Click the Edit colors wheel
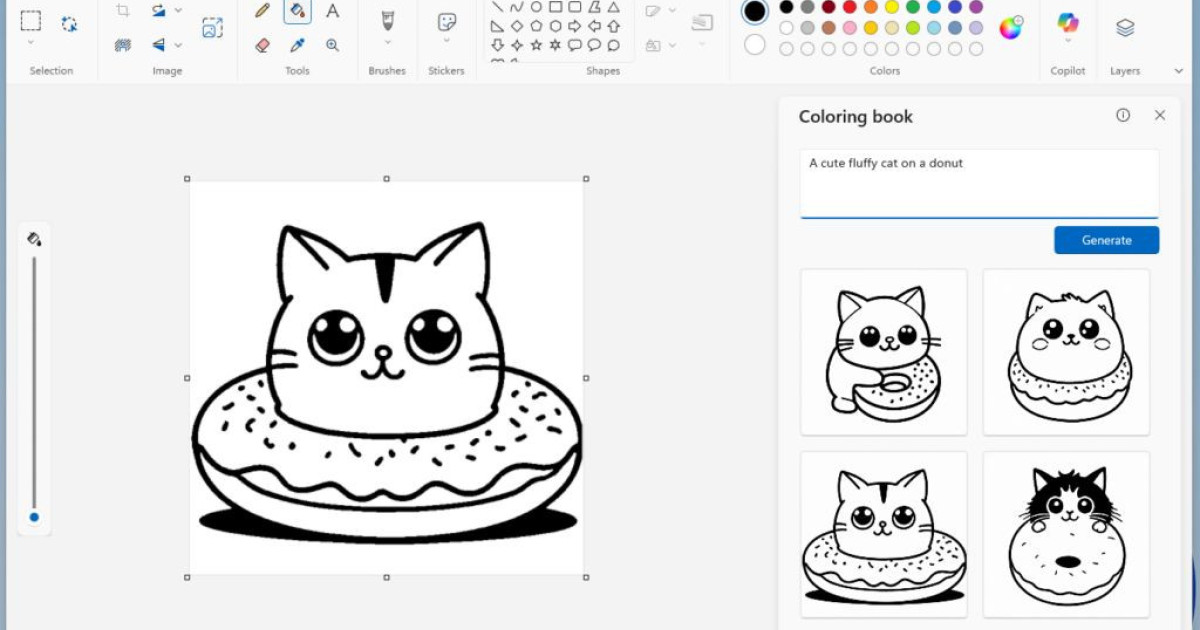 pos(1011,28)
